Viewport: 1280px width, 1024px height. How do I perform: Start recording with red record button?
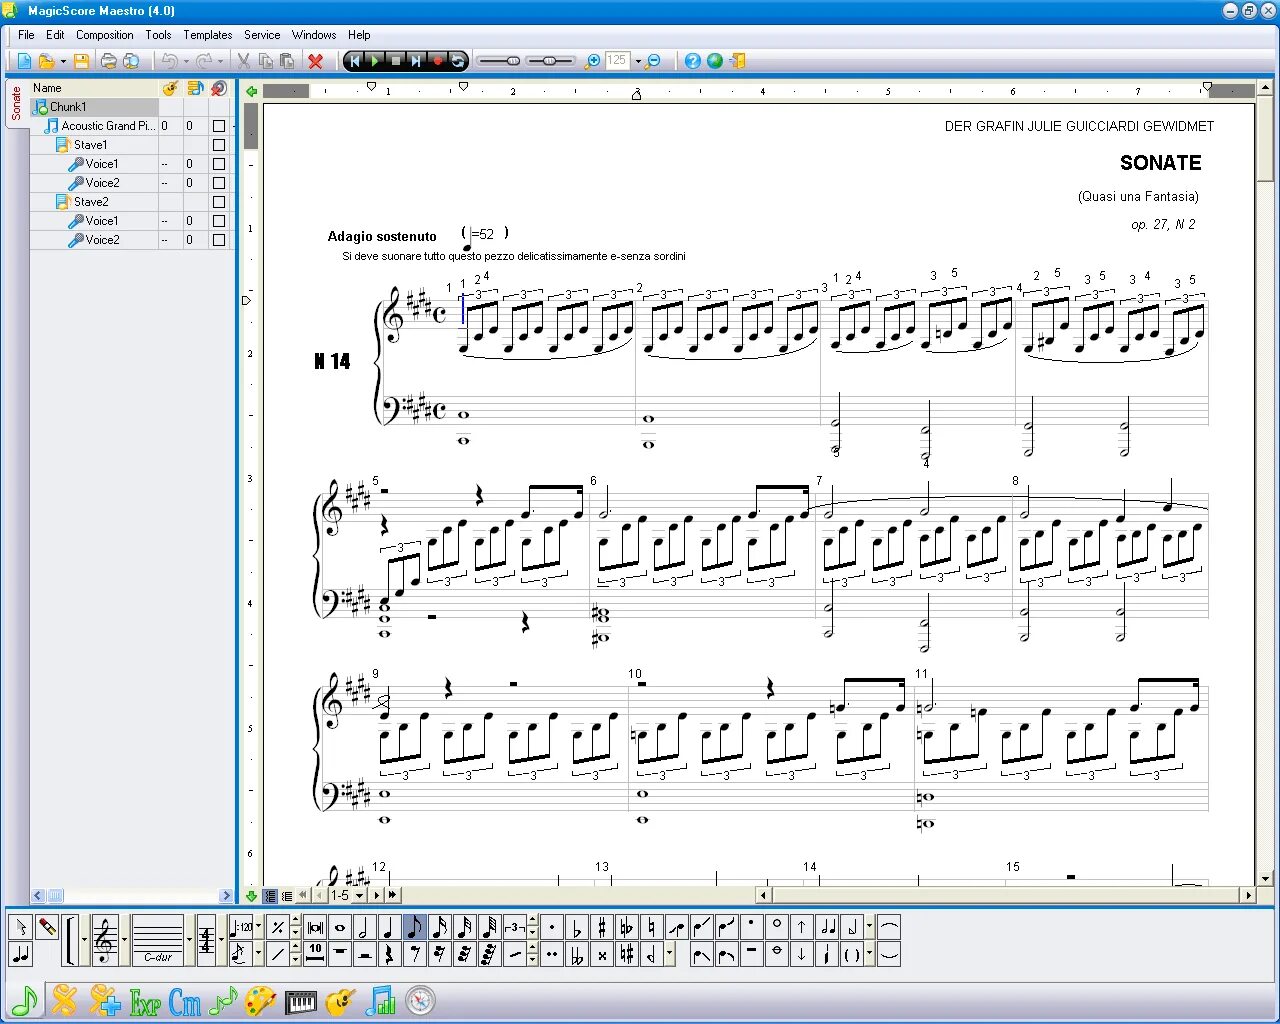tap(437, 61)
